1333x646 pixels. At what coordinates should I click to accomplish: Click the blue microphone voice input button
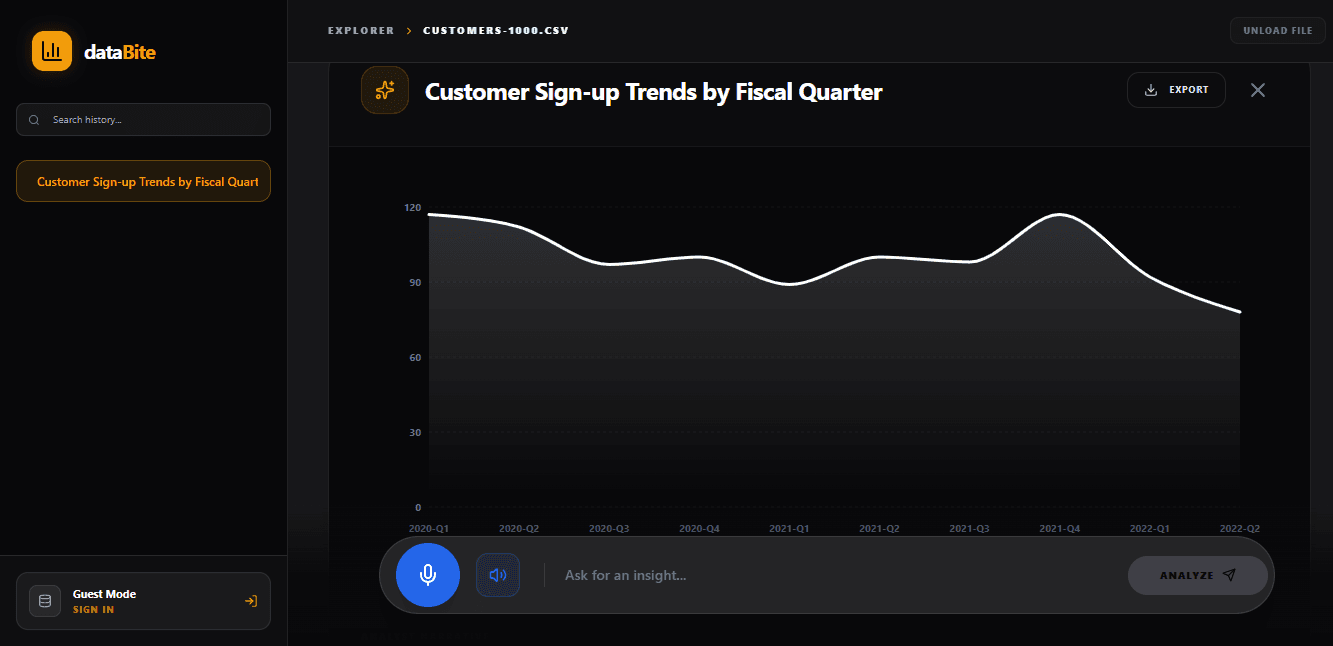click(x=428, y=575)
